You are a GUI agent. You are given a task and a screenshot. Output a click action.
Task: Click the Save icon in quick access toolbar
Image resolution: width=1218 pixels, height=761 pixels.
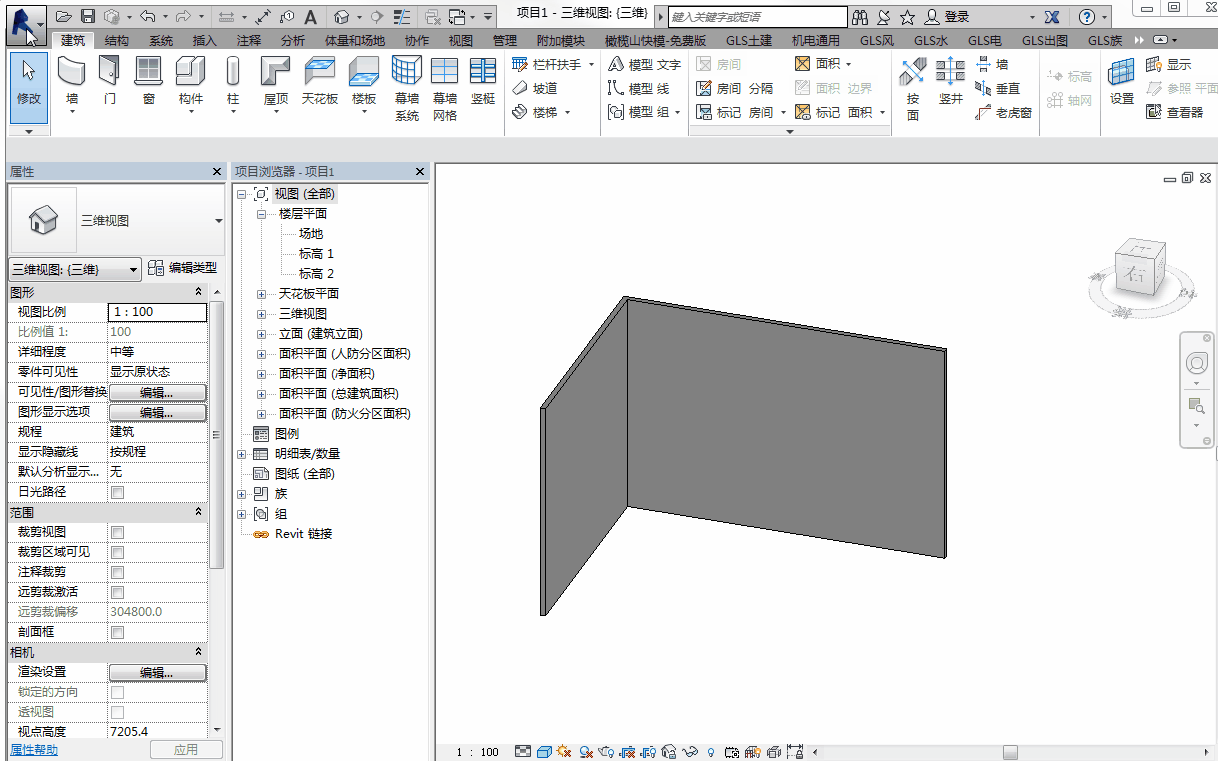[x=88, y=17]
